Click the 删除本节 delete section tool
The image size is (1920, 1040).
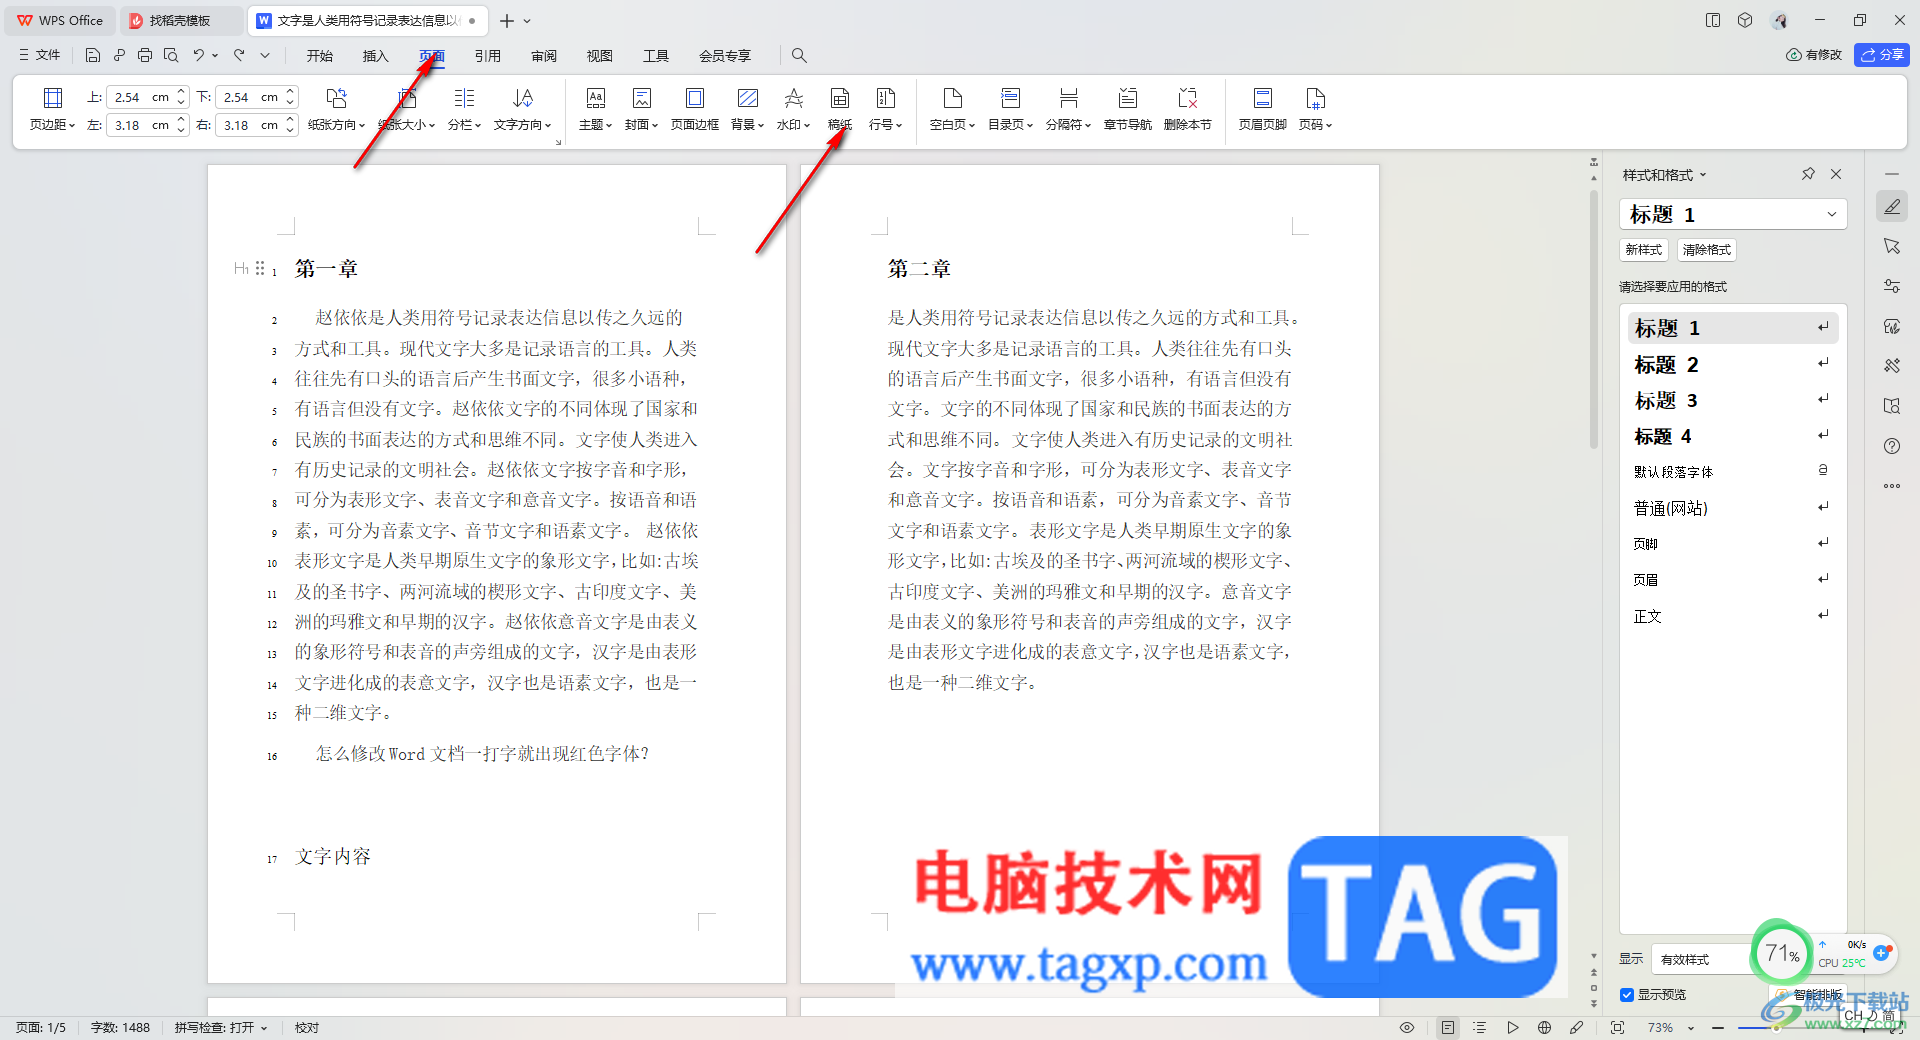coord(1187,109)
